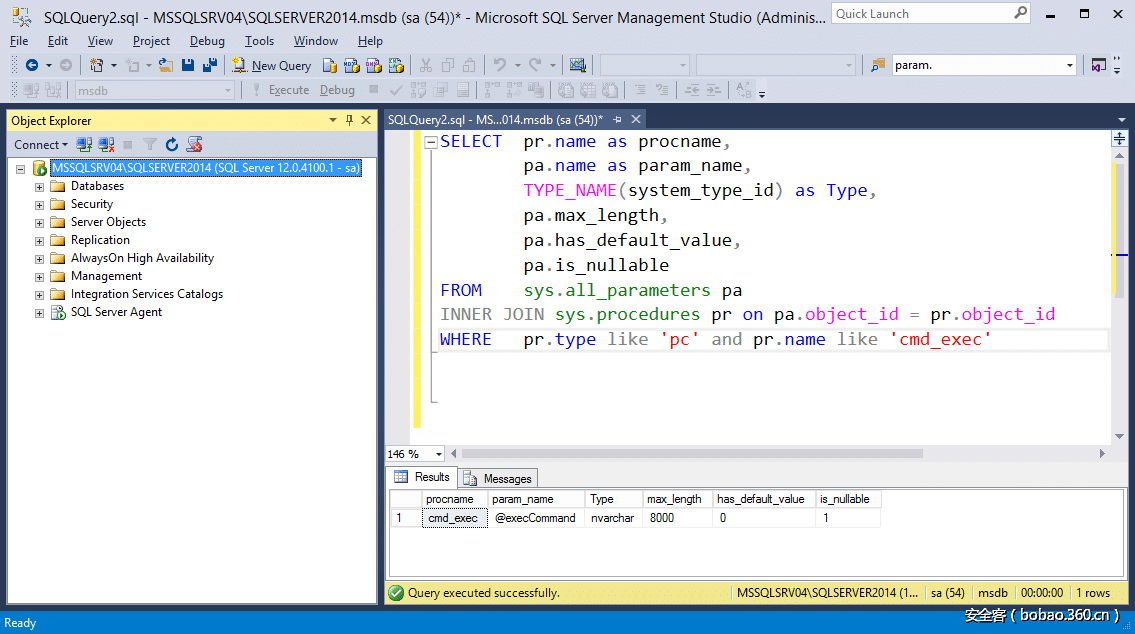Click in the Quick Launch search box

pyautogui.click(x=920, y=14)
